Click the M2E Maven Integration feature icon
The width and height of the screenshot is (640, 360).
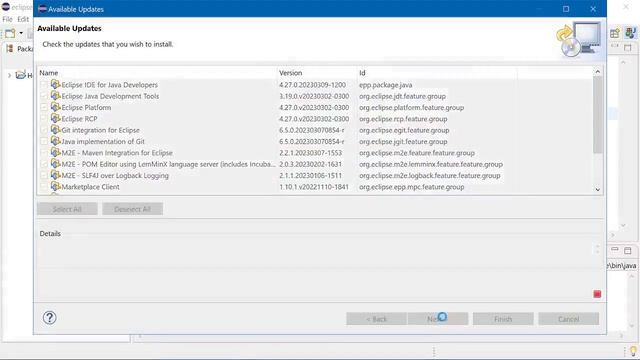click(x=56, y=153)
